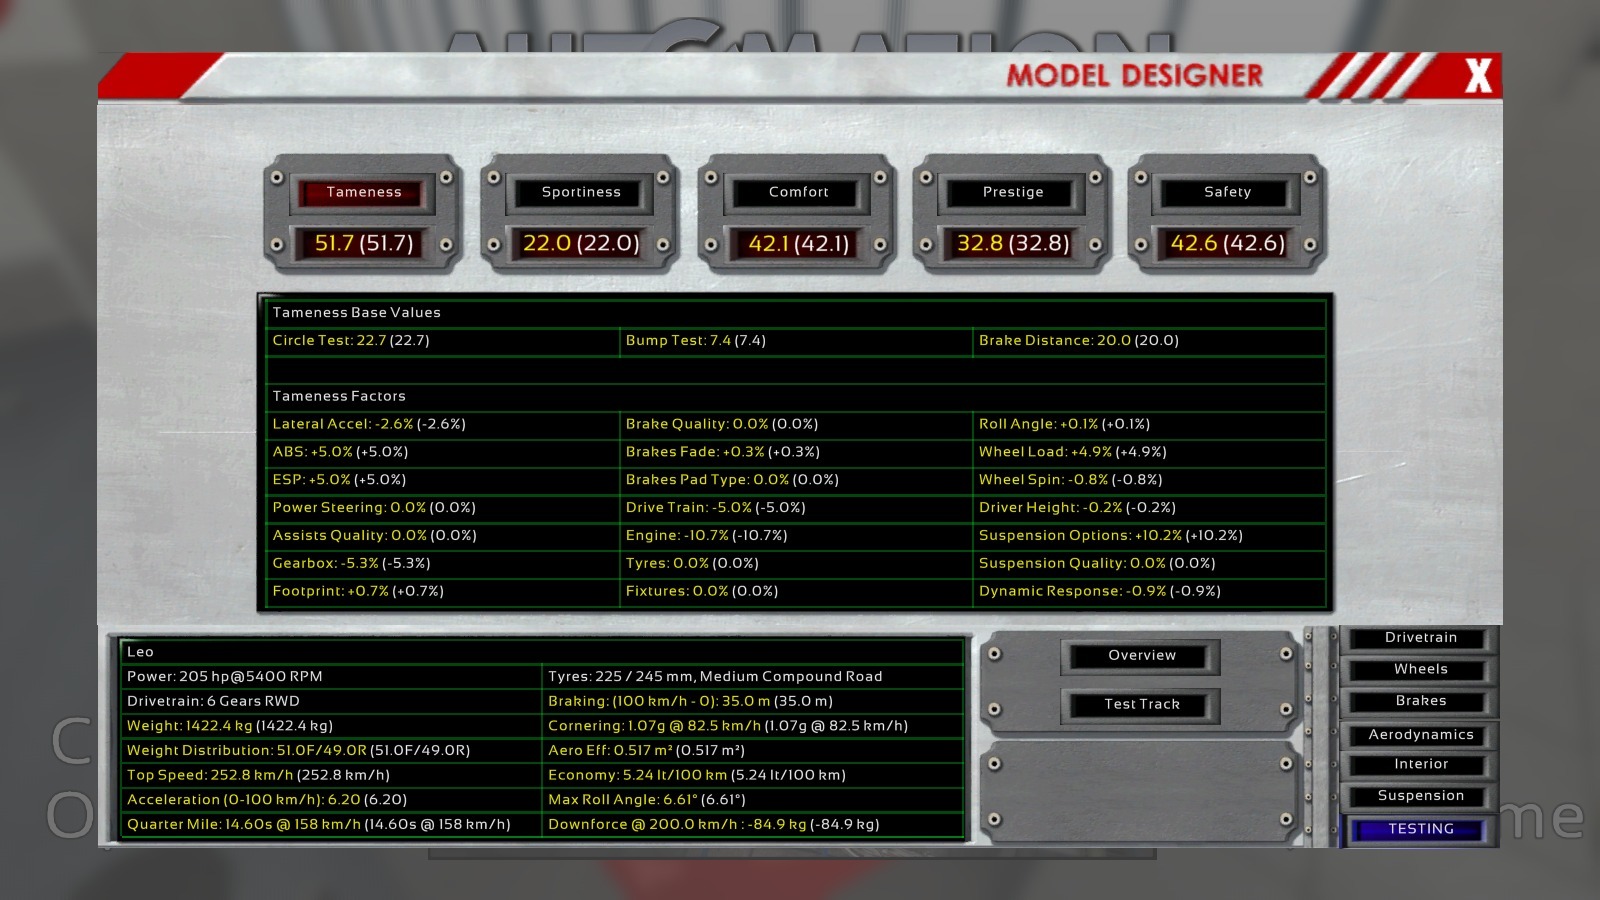Switch to the Brakes section

pyautogui.click(x=1420, y=701)
